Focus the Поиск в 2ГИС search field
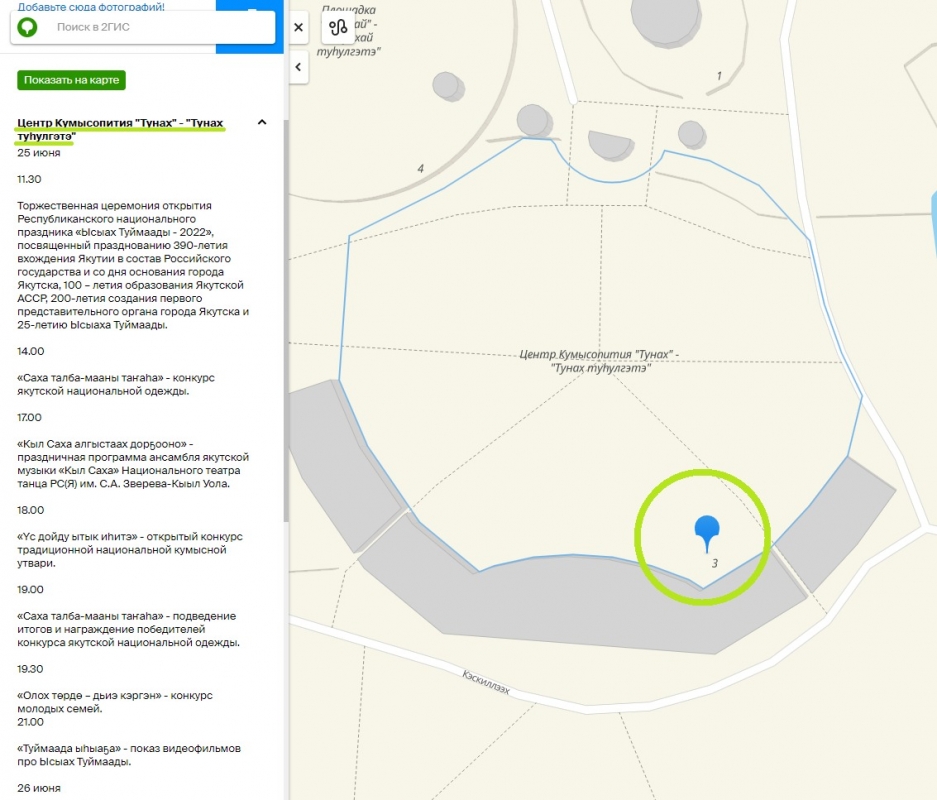The image size is (937, 800). (x=150, y=27)
